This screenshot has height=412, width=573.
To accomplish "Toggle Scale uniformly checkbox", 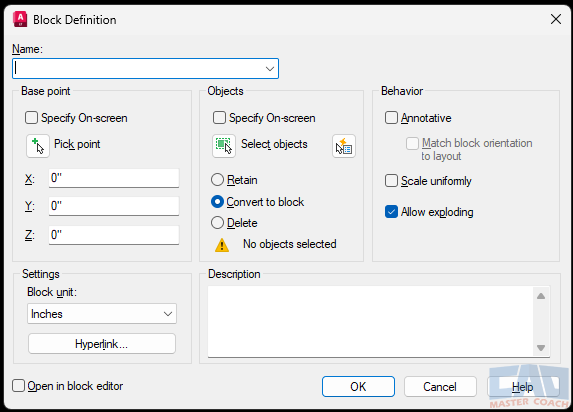I will click(x=391, y=181).
